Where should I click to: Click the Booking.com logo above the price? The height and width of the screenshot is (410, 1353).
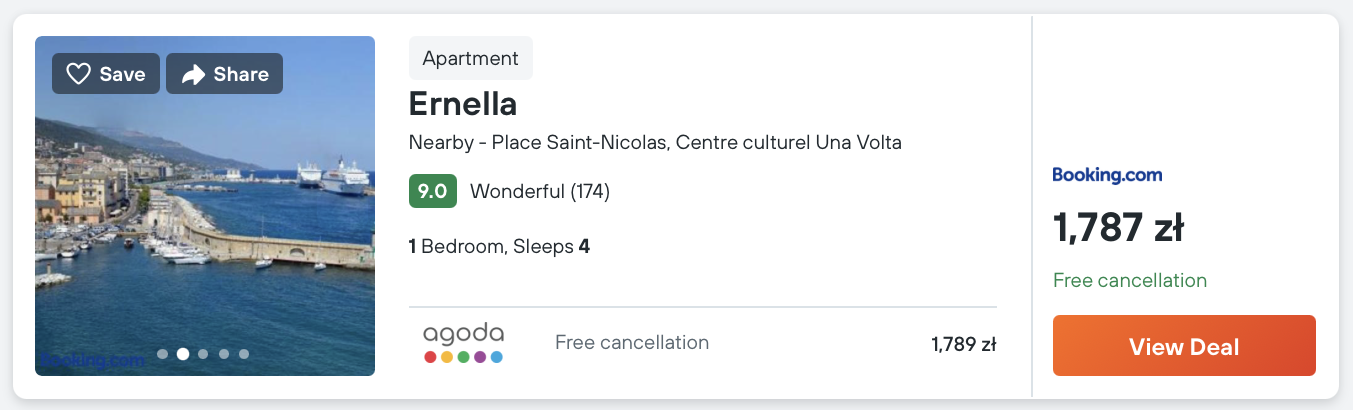click(1107, 175)
